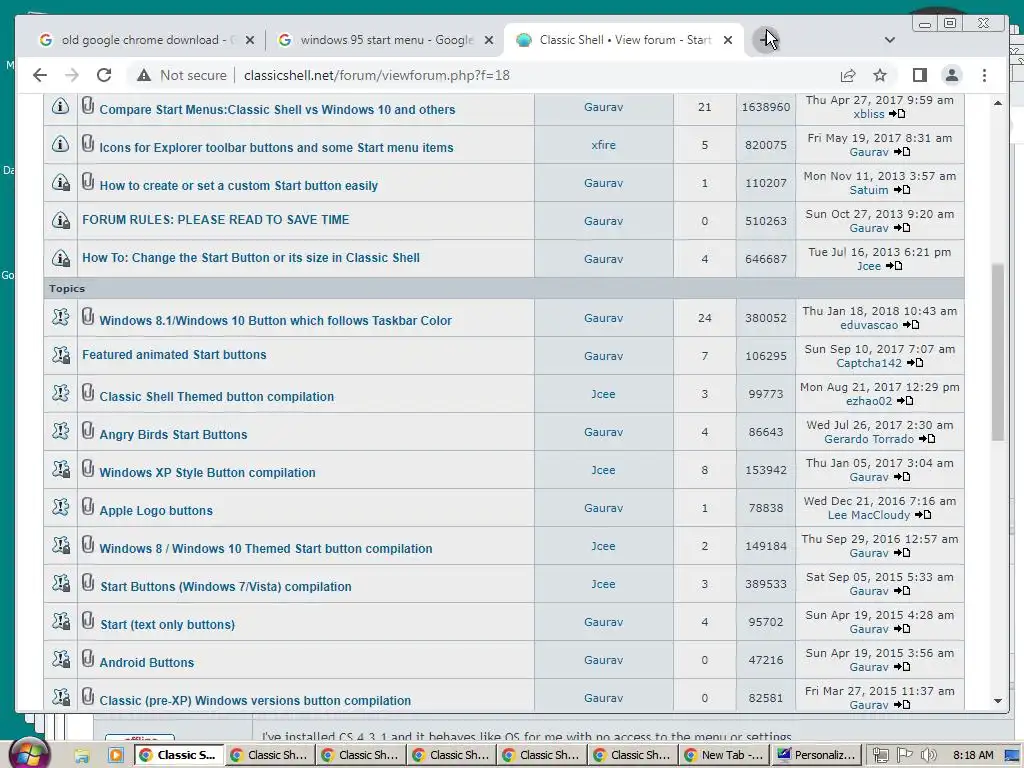View latest post icon by Satuim
This screenshot has height=768, width=1024.
pos(902,190)
